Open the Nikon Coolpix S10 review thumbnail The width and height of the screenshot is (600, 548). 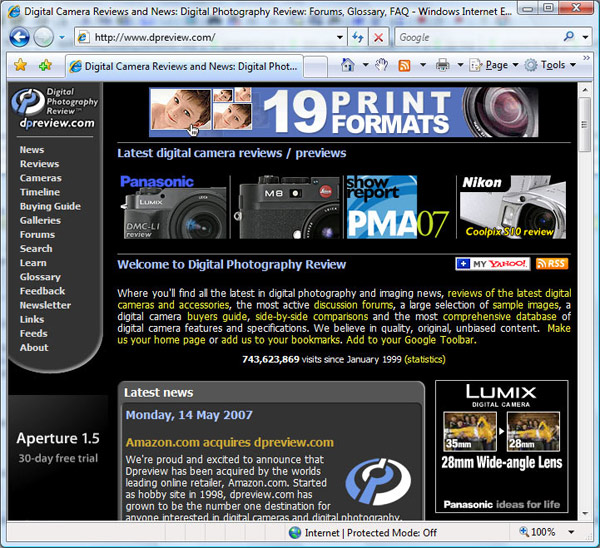click(513, 207)
